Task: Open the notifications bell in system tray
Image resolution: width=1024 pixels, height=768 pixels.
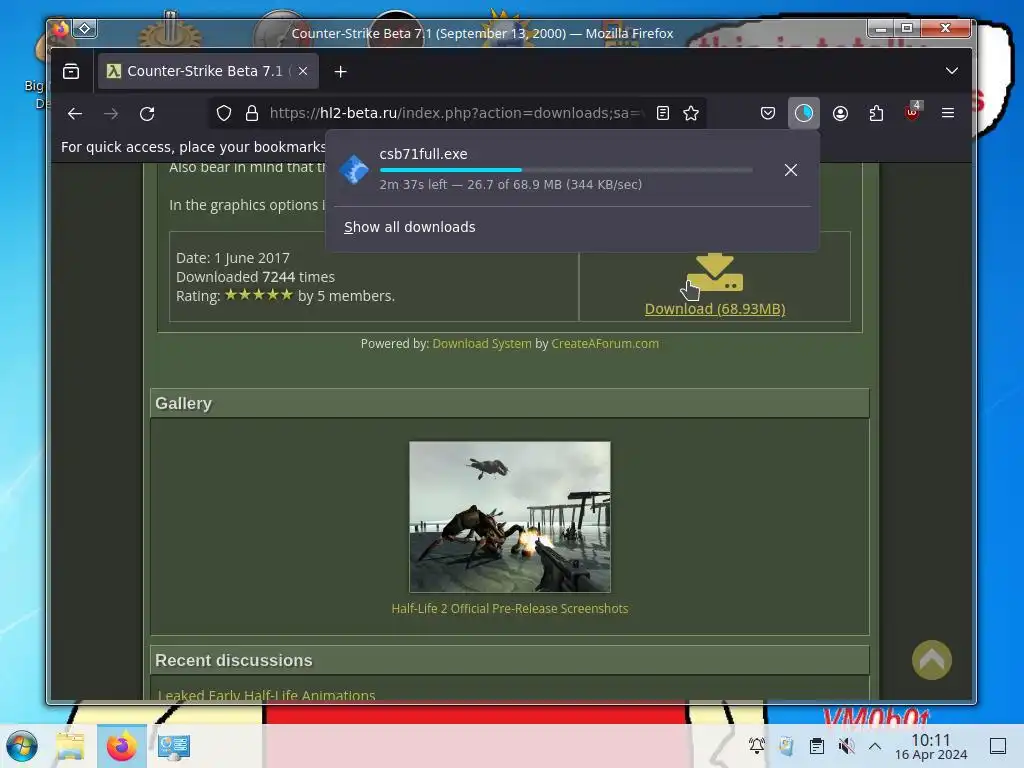Action: (x=757, y=746)
